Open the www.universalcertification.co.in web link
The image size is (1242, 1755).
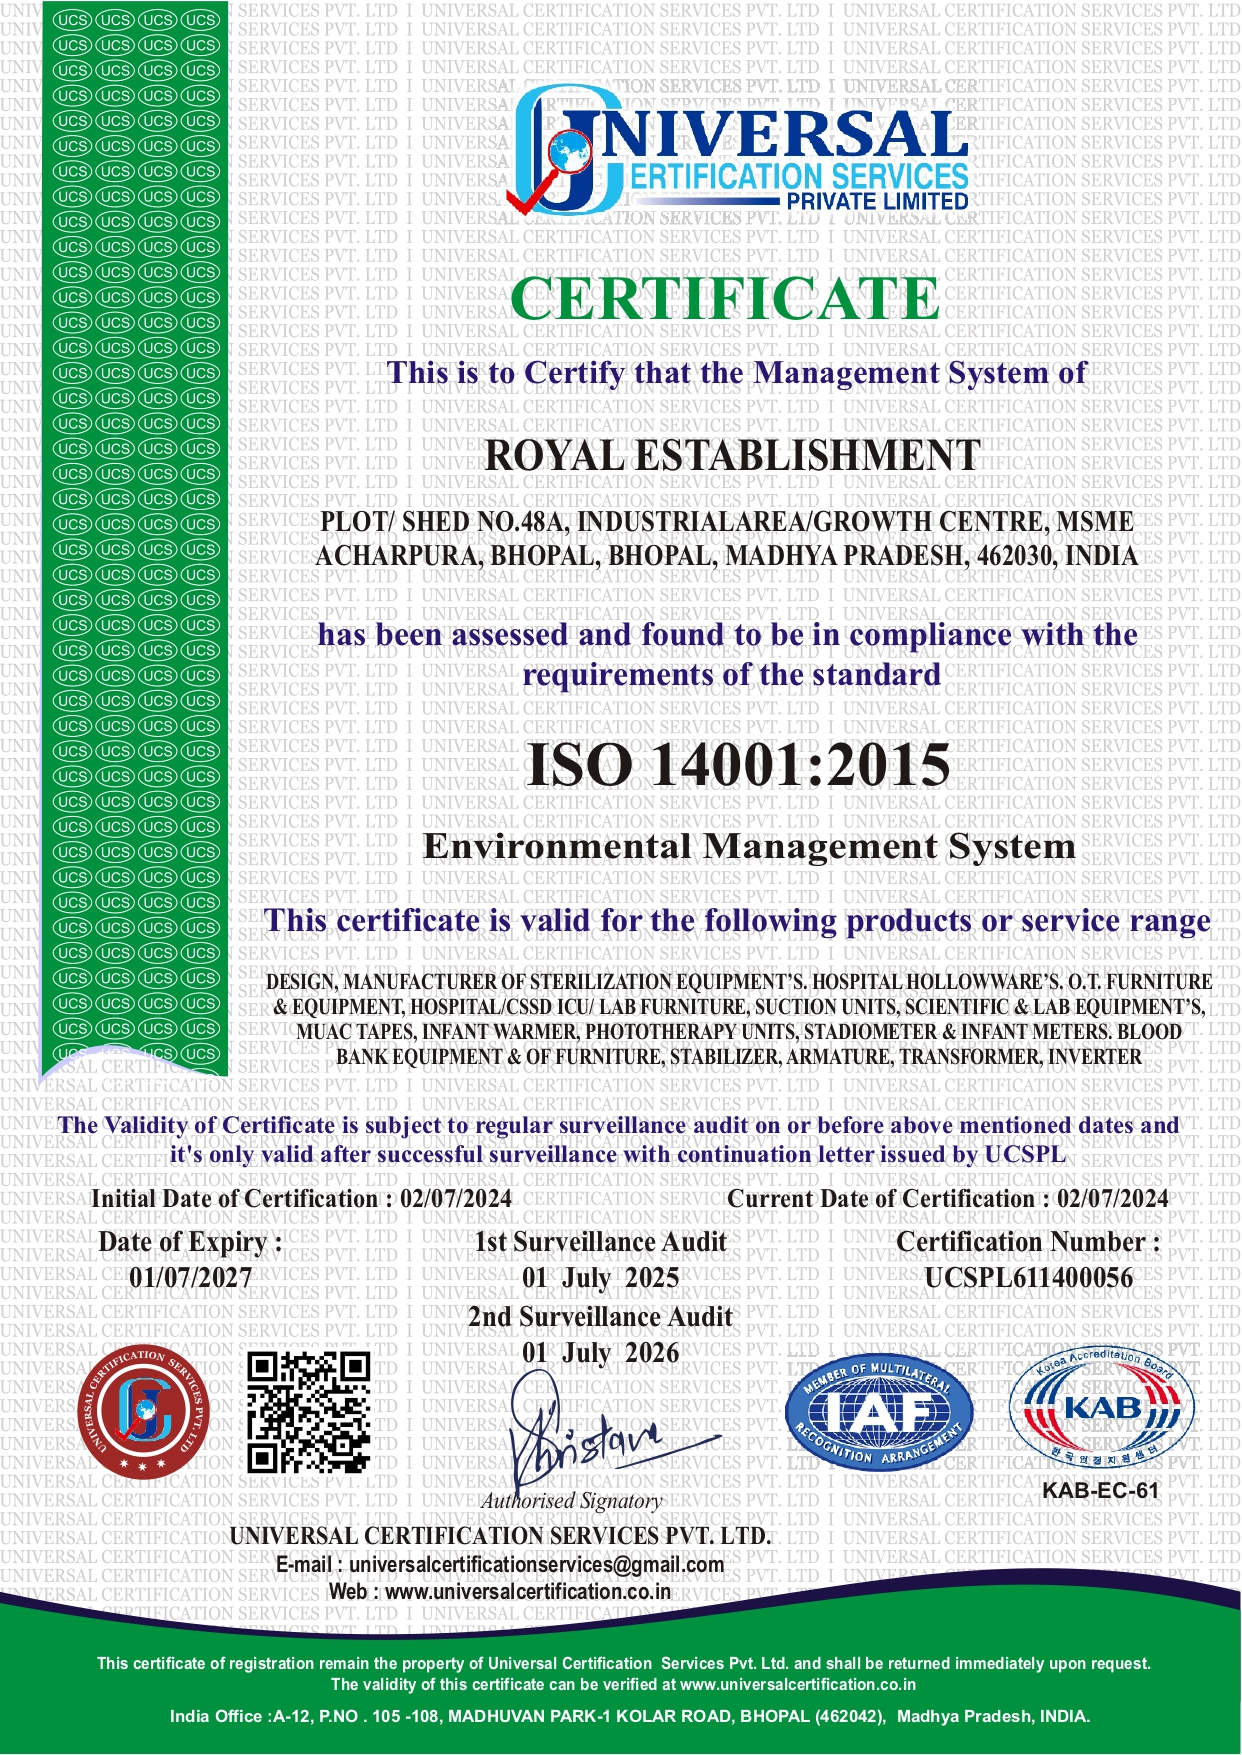click(x=528, y=1591)
